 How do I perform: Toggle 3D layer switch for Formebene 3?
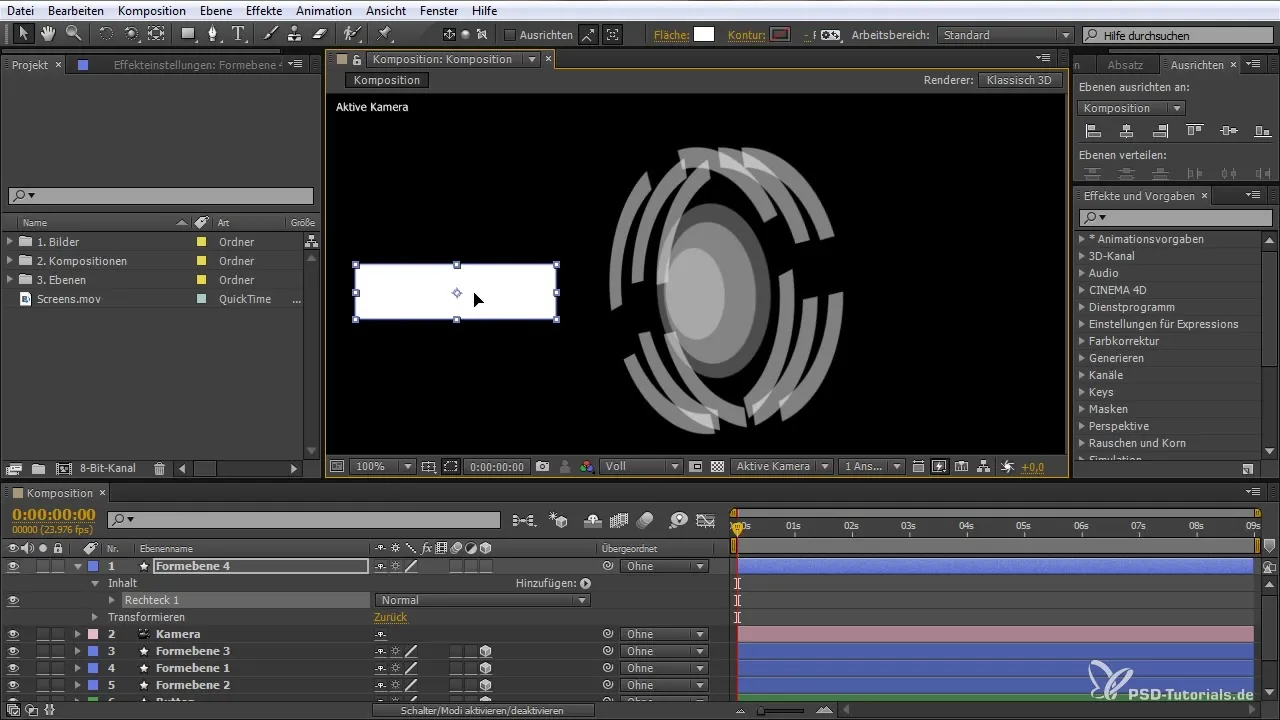click(x=485, y=651)
